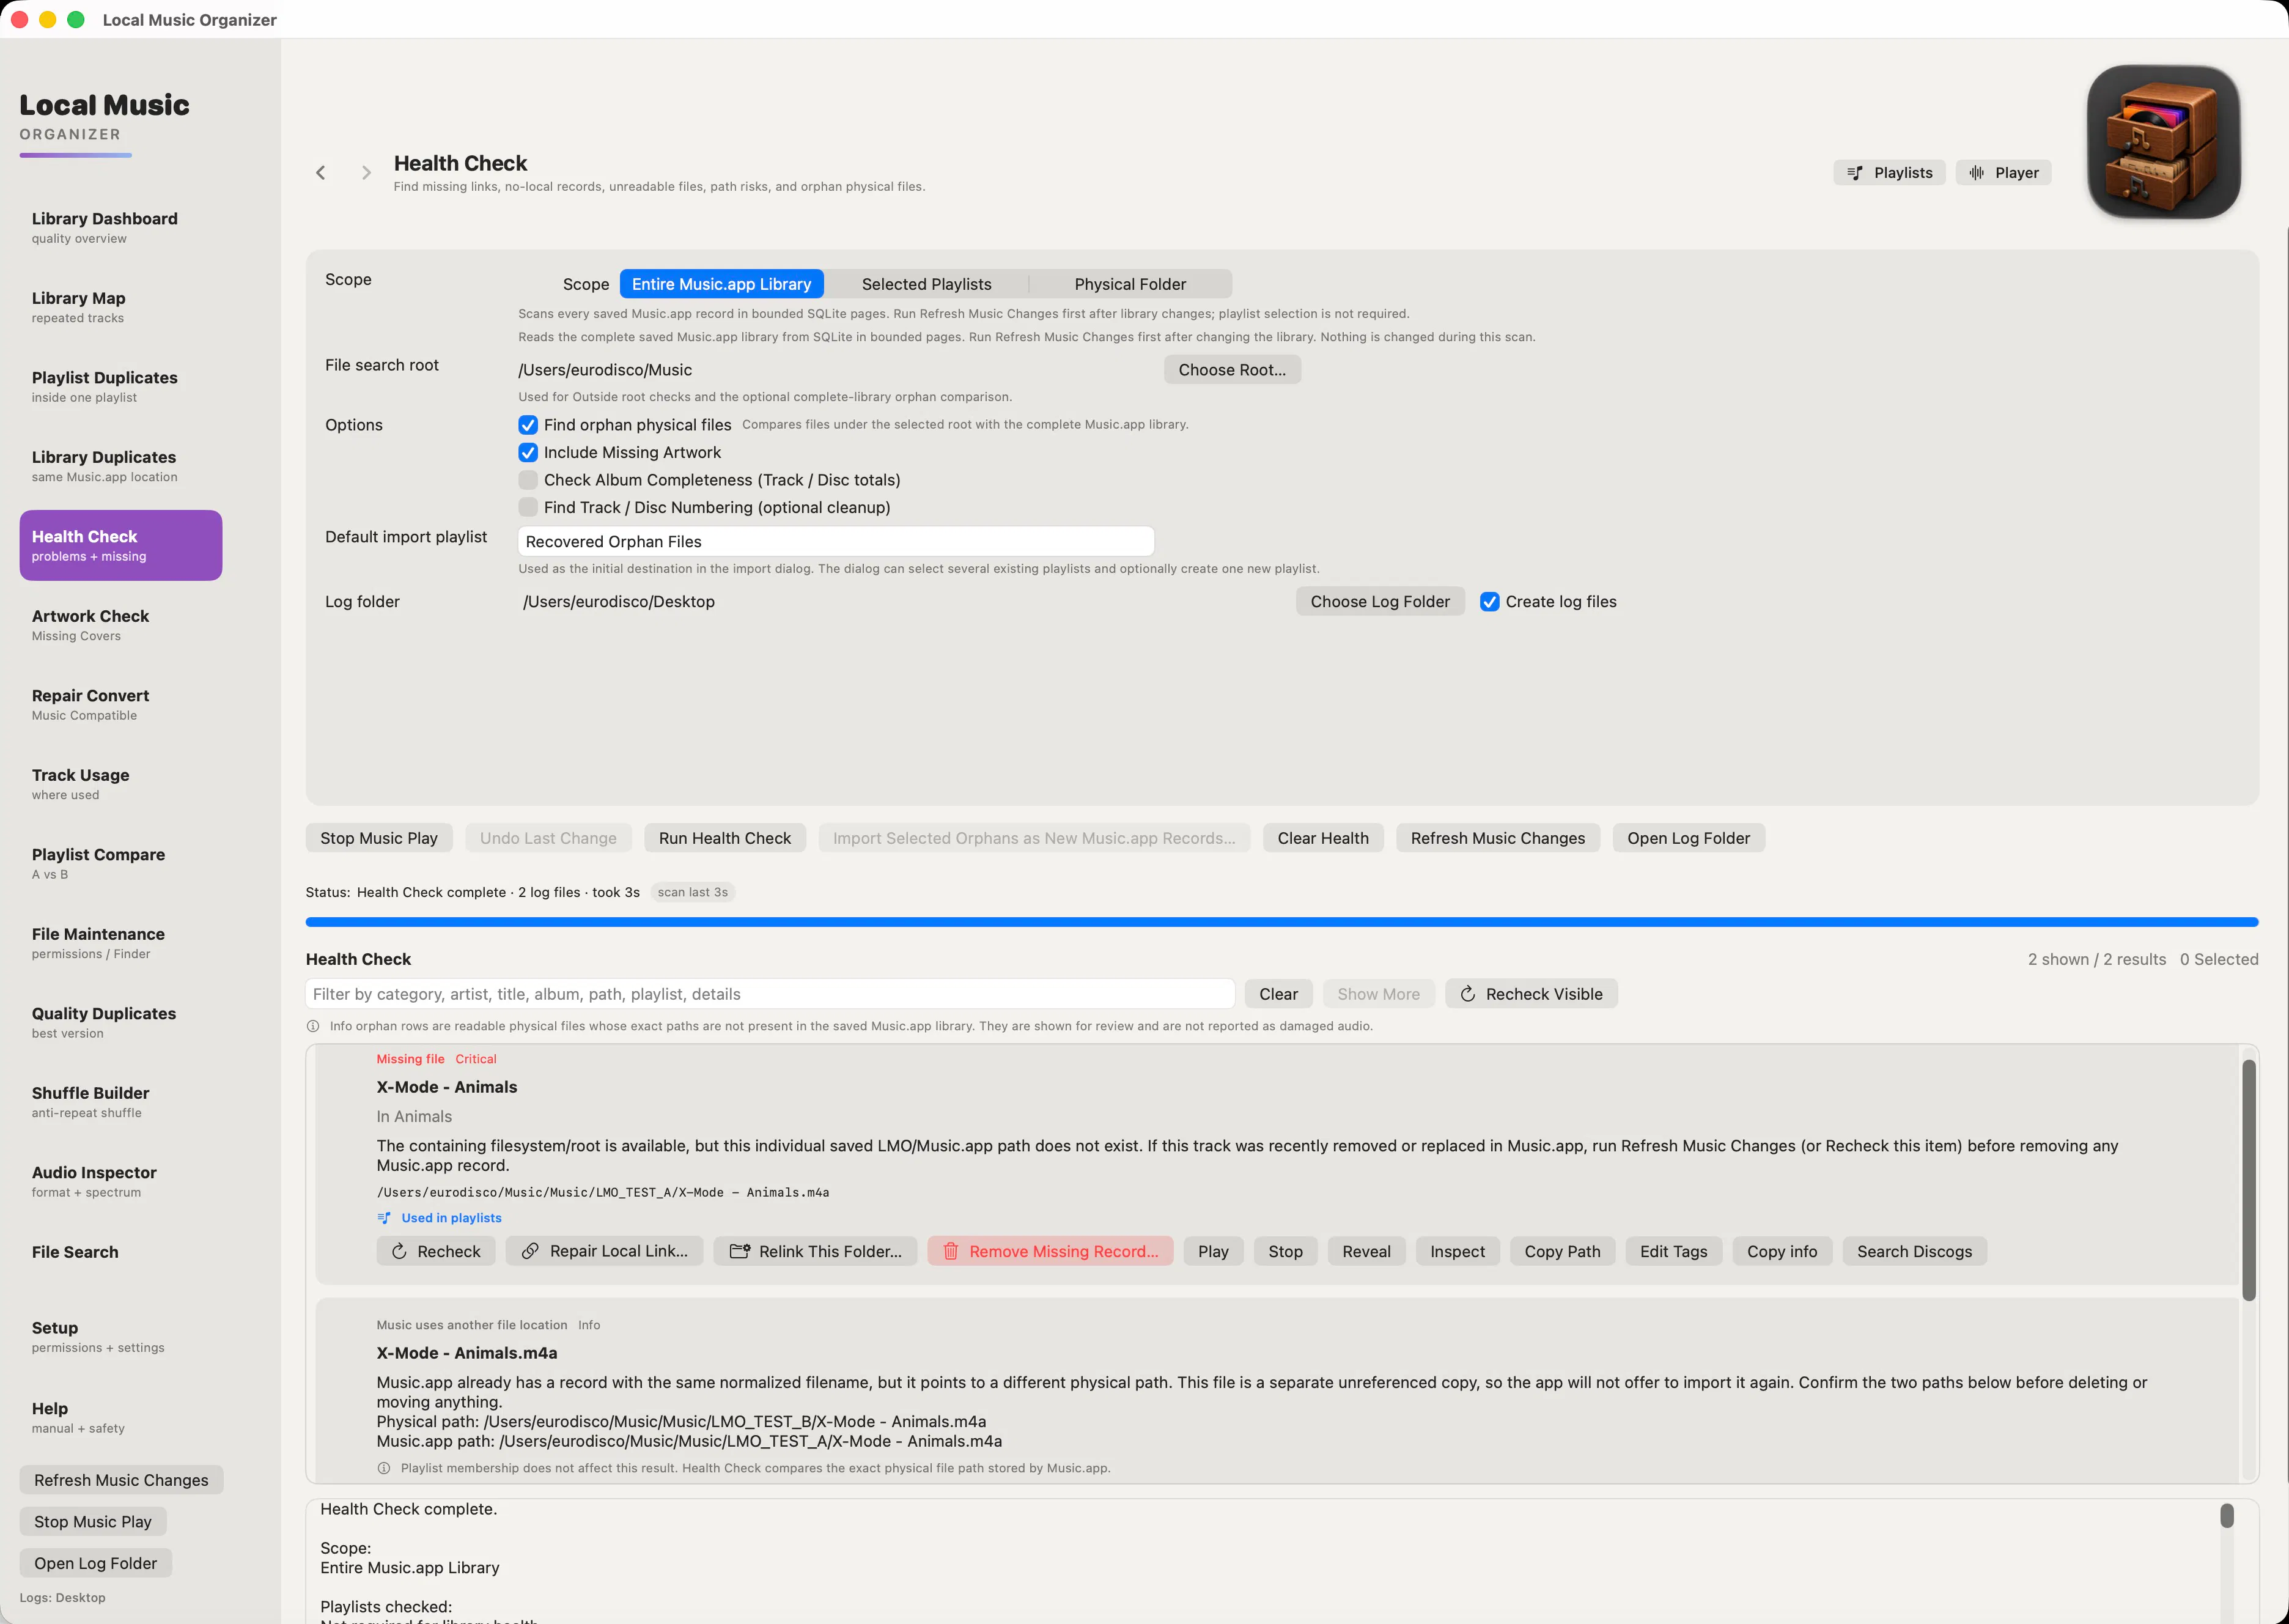Click the blue scan progress bar
The height and width of the screenshot is (1624, 2289).
coord(1282,922)
